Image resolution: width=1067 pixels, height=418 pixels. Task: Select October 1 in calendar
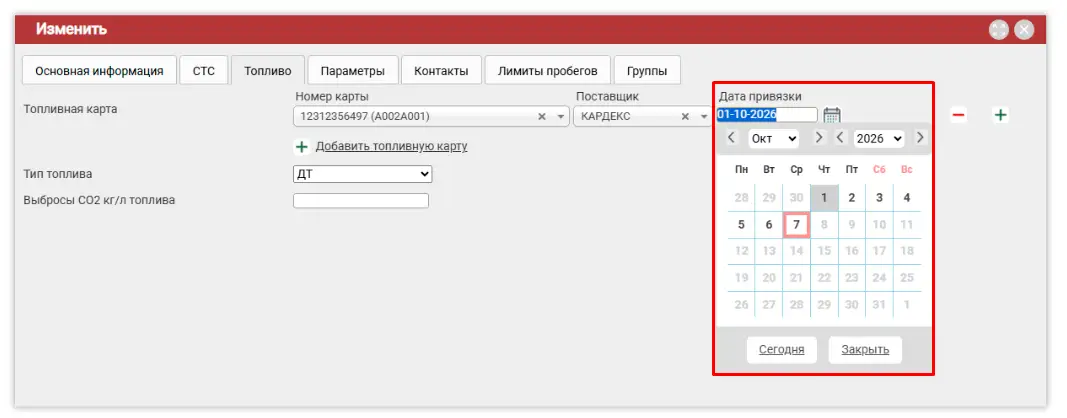click(824, 198)
